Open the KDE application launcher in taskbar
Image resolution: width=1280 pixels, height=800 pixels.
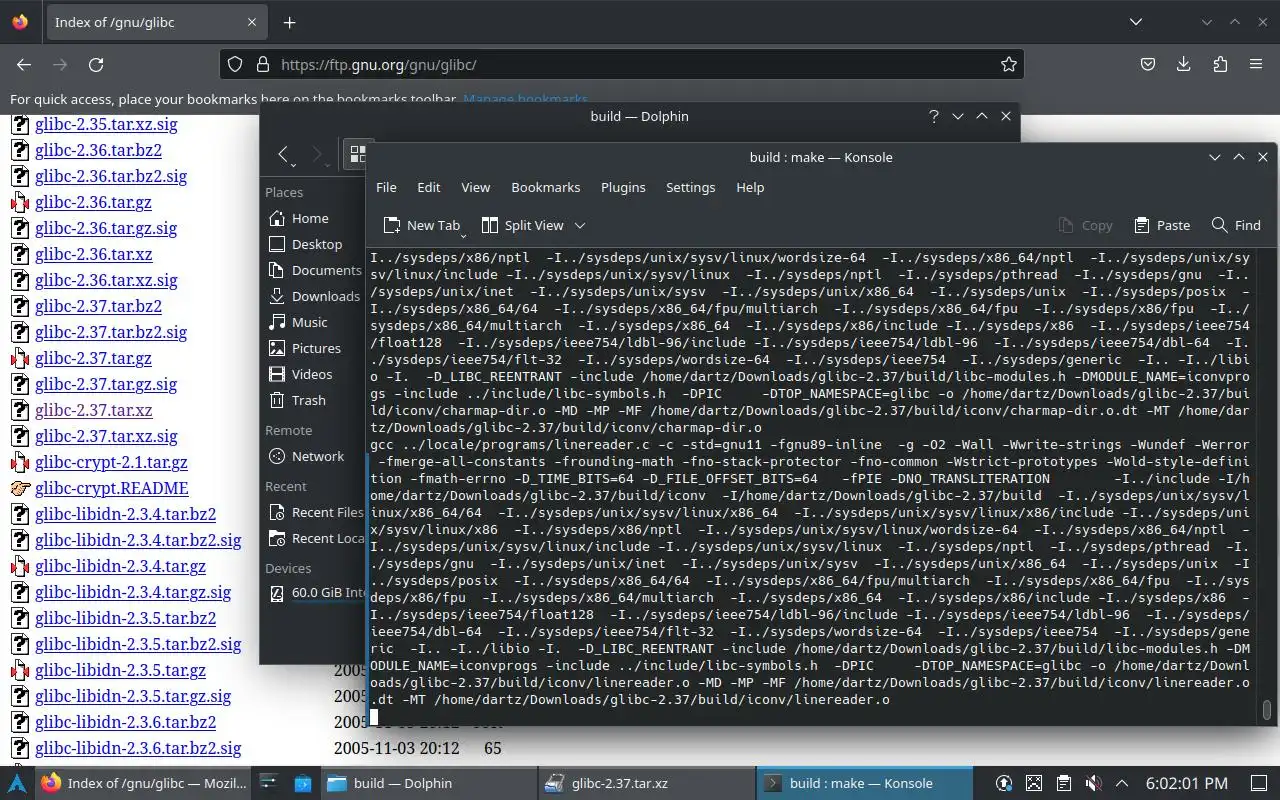click(18, 783)
